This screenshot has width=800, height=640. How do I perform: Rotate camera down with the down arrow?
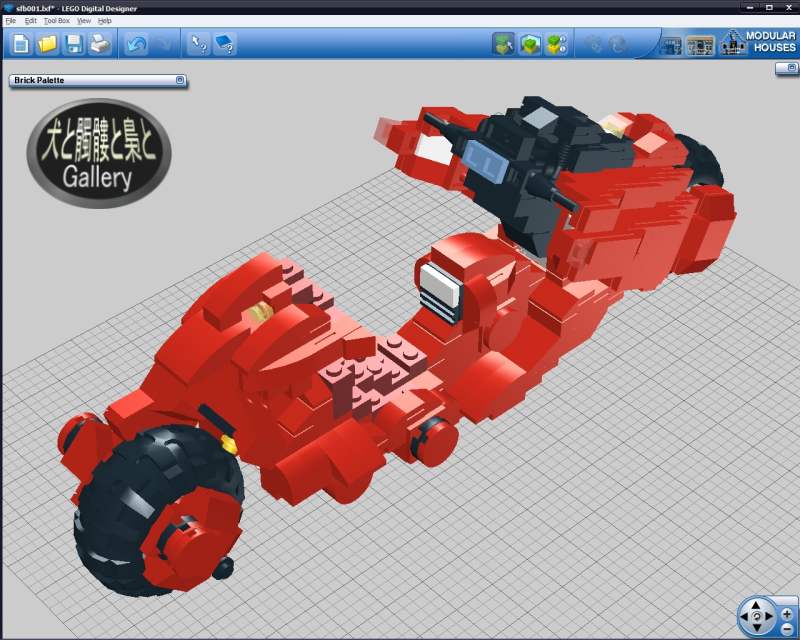pyautogui.click(x=756, y=628)
